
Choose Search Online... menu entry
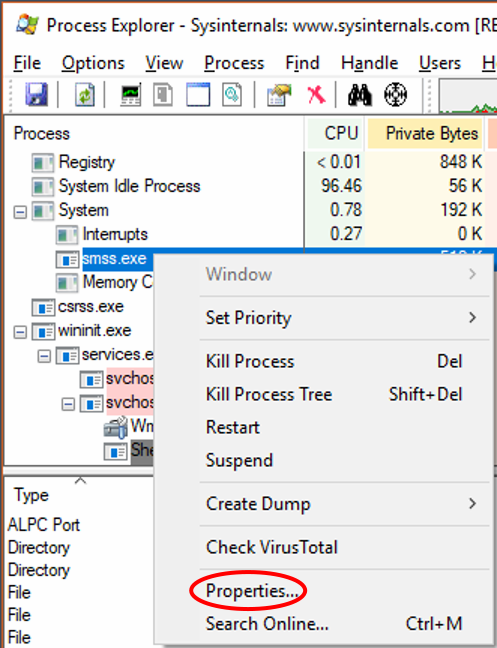pyautogui.click(x=325, y=624)
